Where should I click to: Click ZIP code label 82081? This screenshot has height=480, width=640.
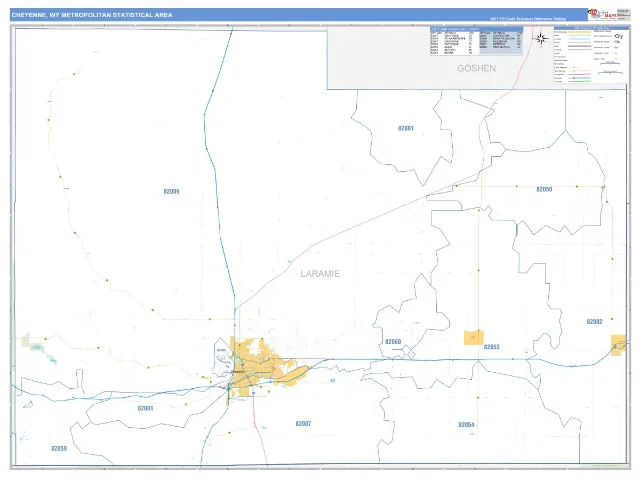point(406,128)
